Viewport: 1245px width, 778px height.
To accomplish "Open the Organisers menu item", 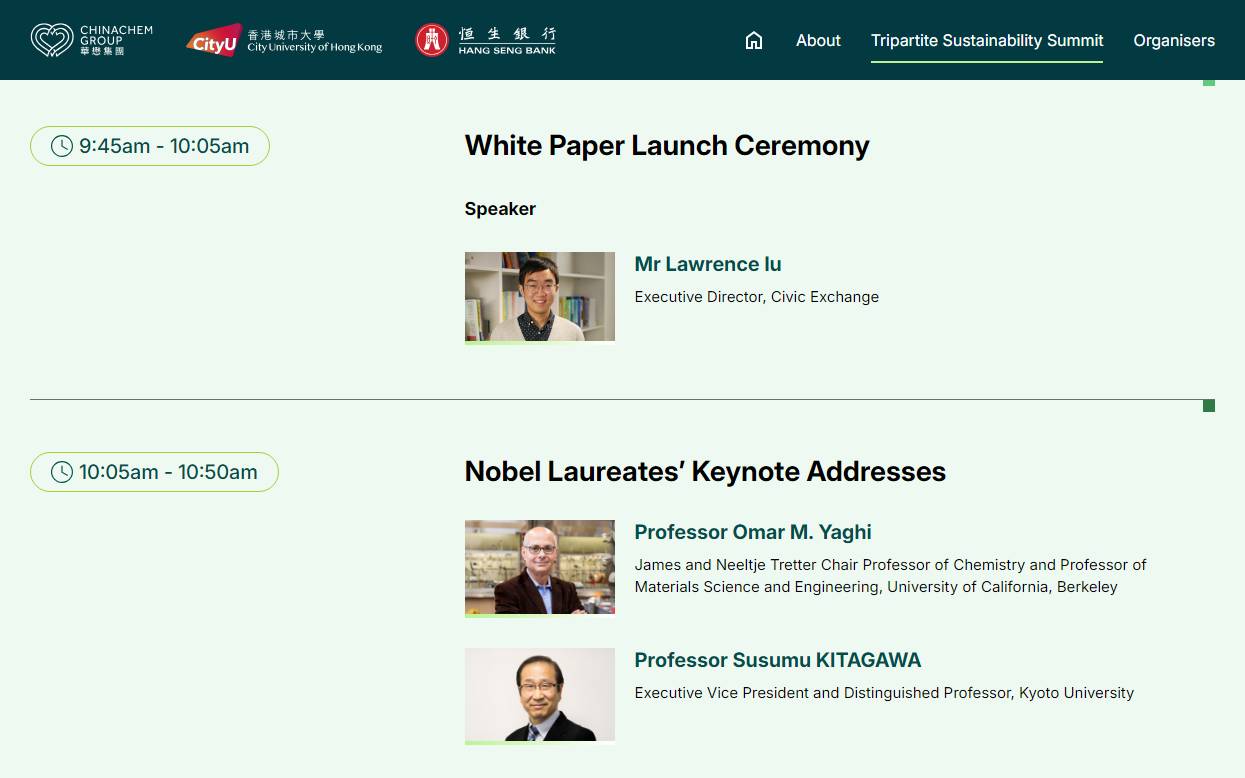I will point(1174,41).
